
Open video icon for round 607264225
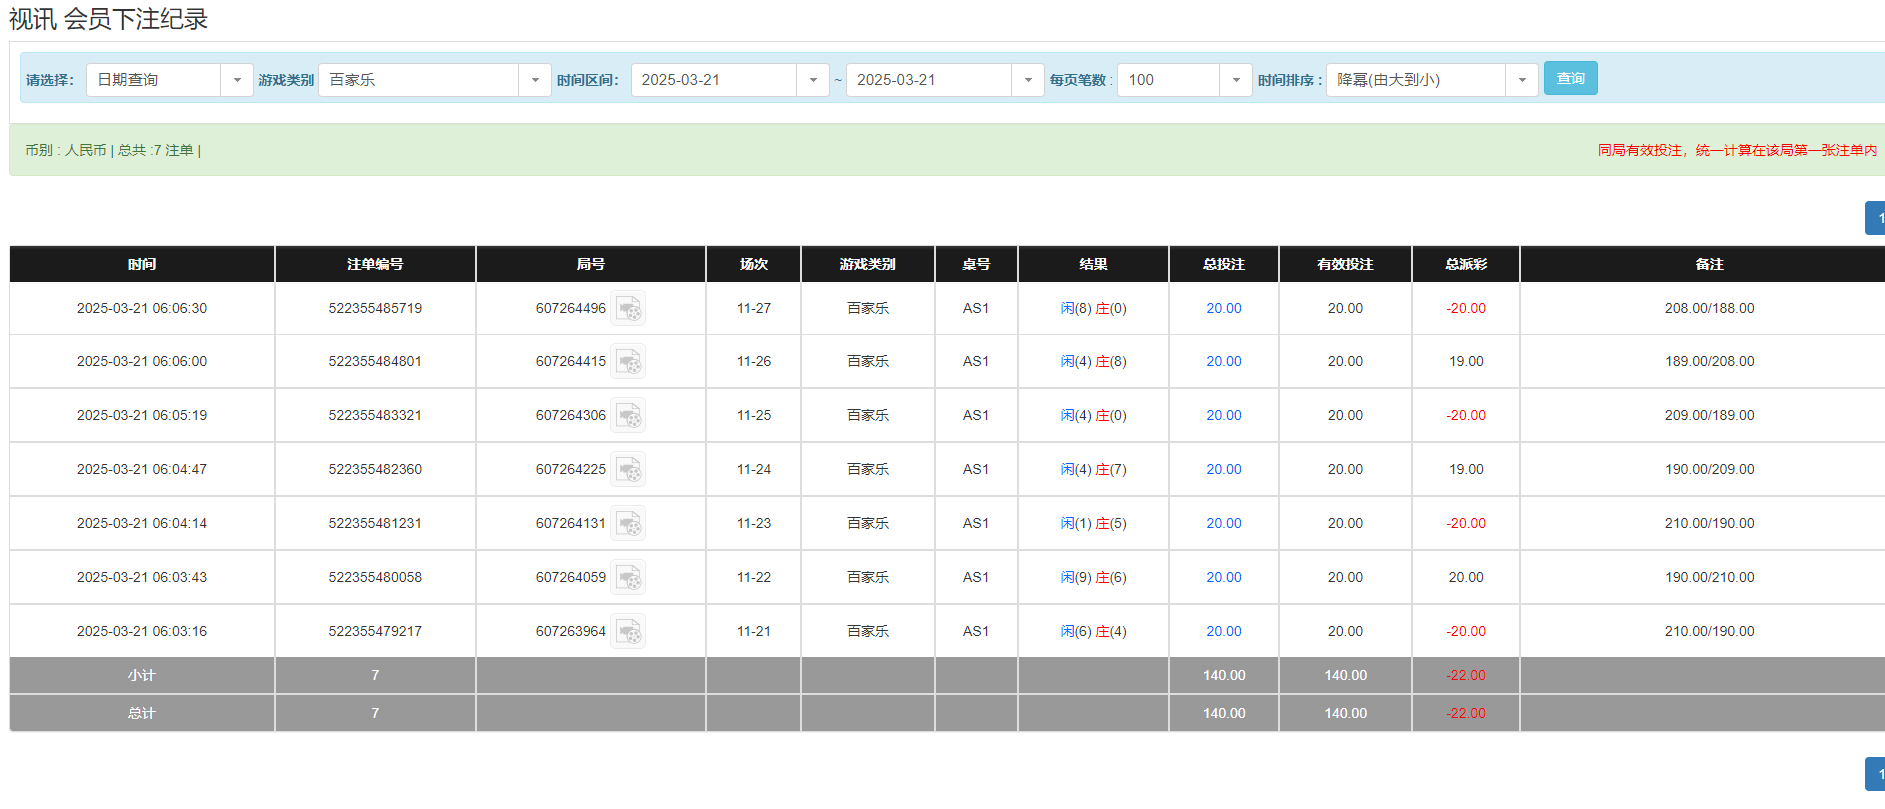pyautogui.click(x=628, y=470)
